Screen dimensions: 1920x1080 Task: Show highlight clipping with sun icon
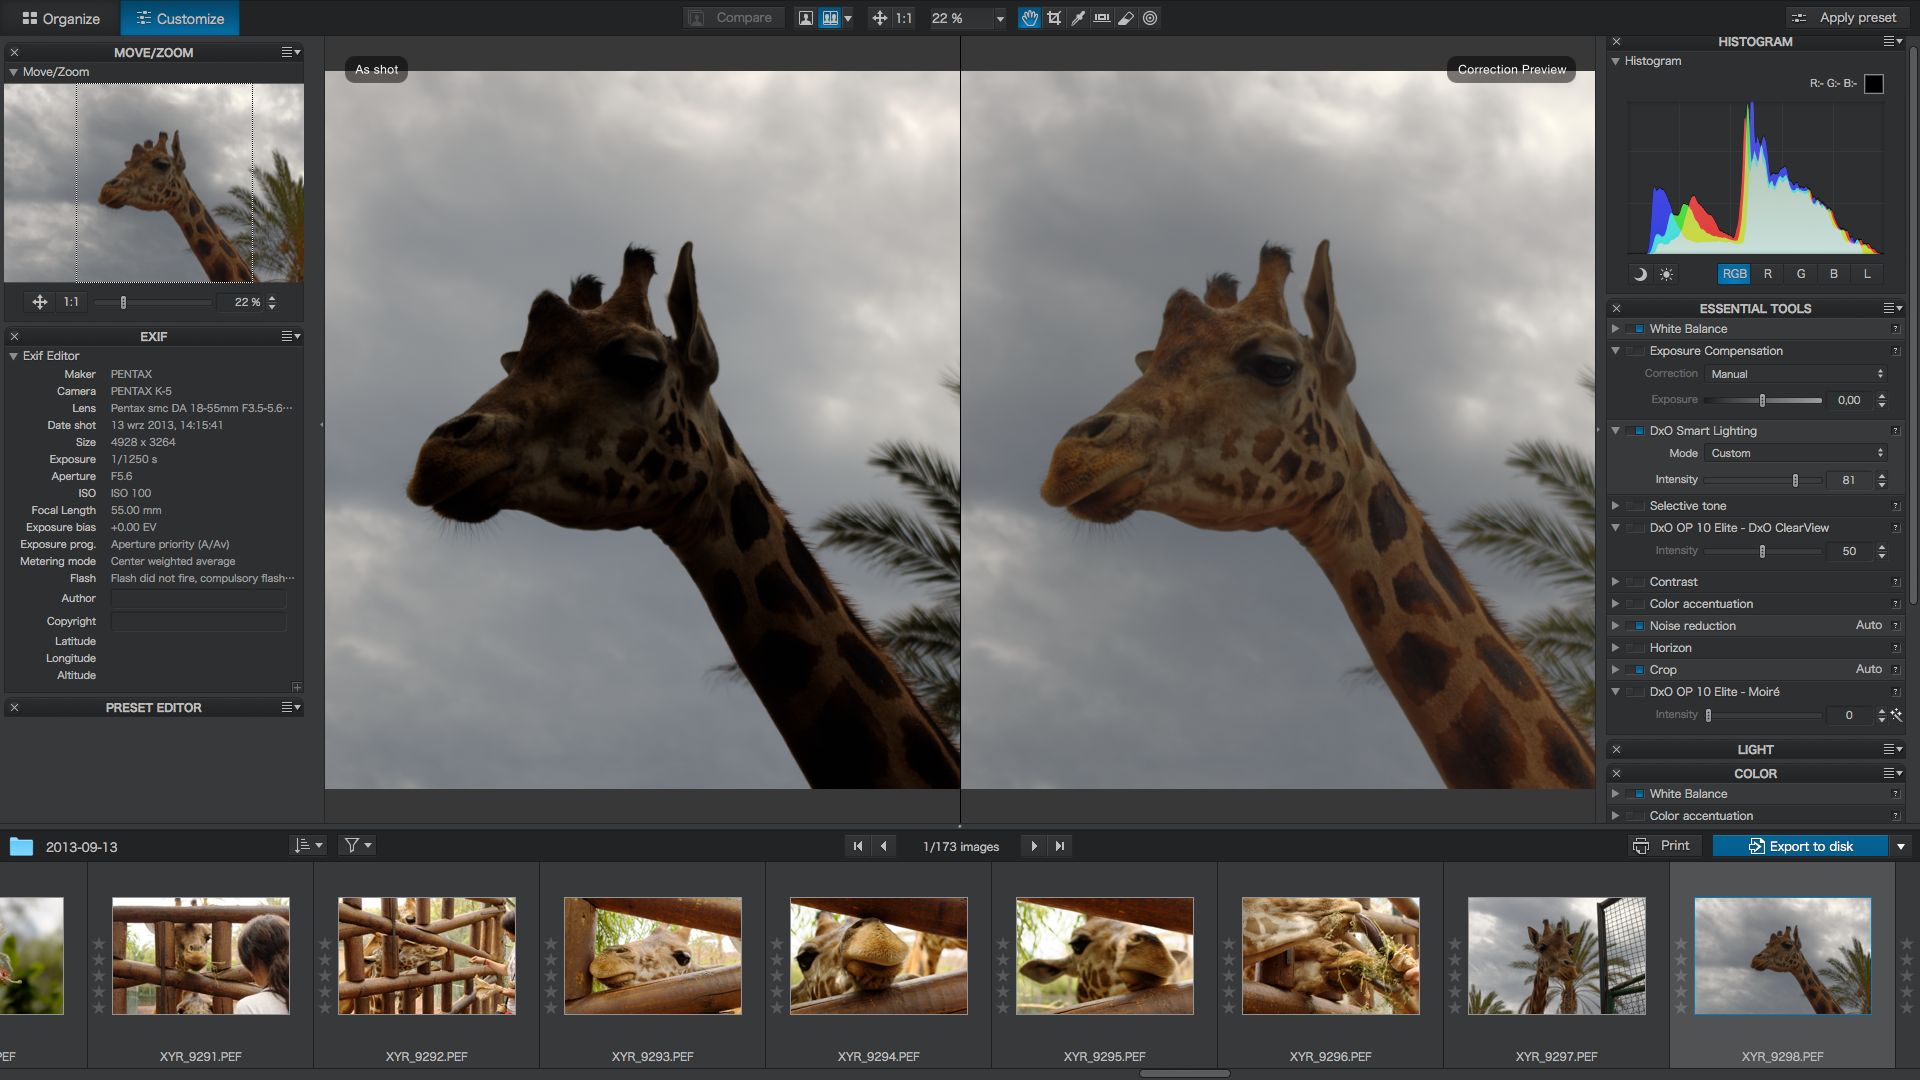coord(1666,274)
